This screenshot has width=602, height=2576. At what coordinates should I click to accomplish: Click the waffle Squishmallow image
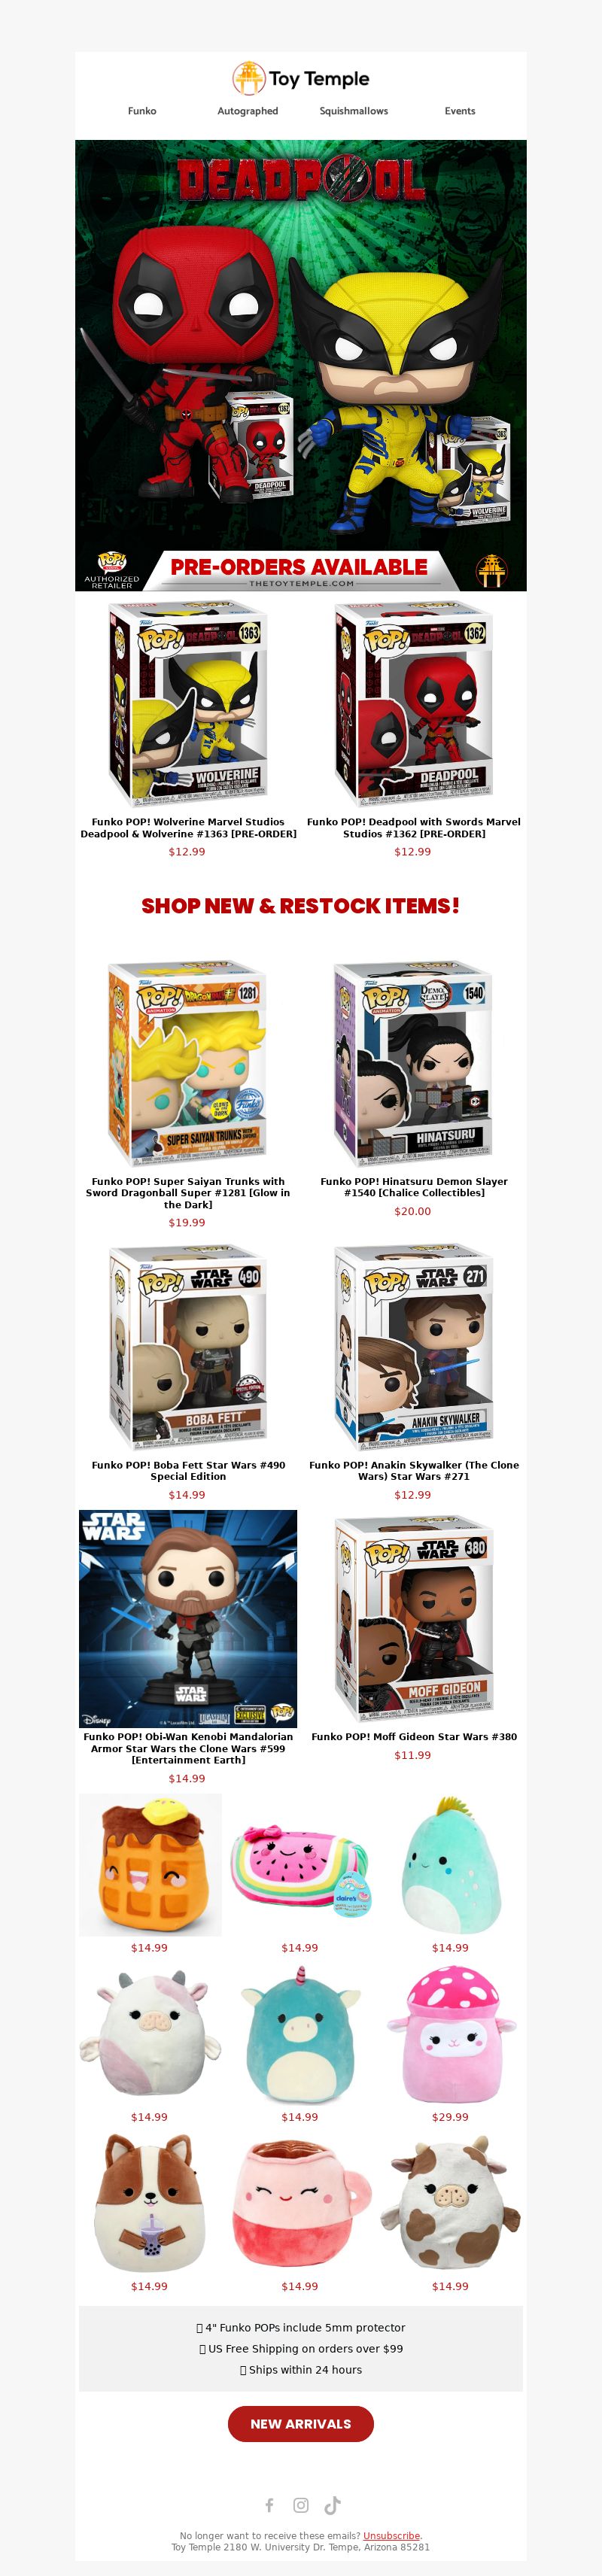coord(151,1865)
